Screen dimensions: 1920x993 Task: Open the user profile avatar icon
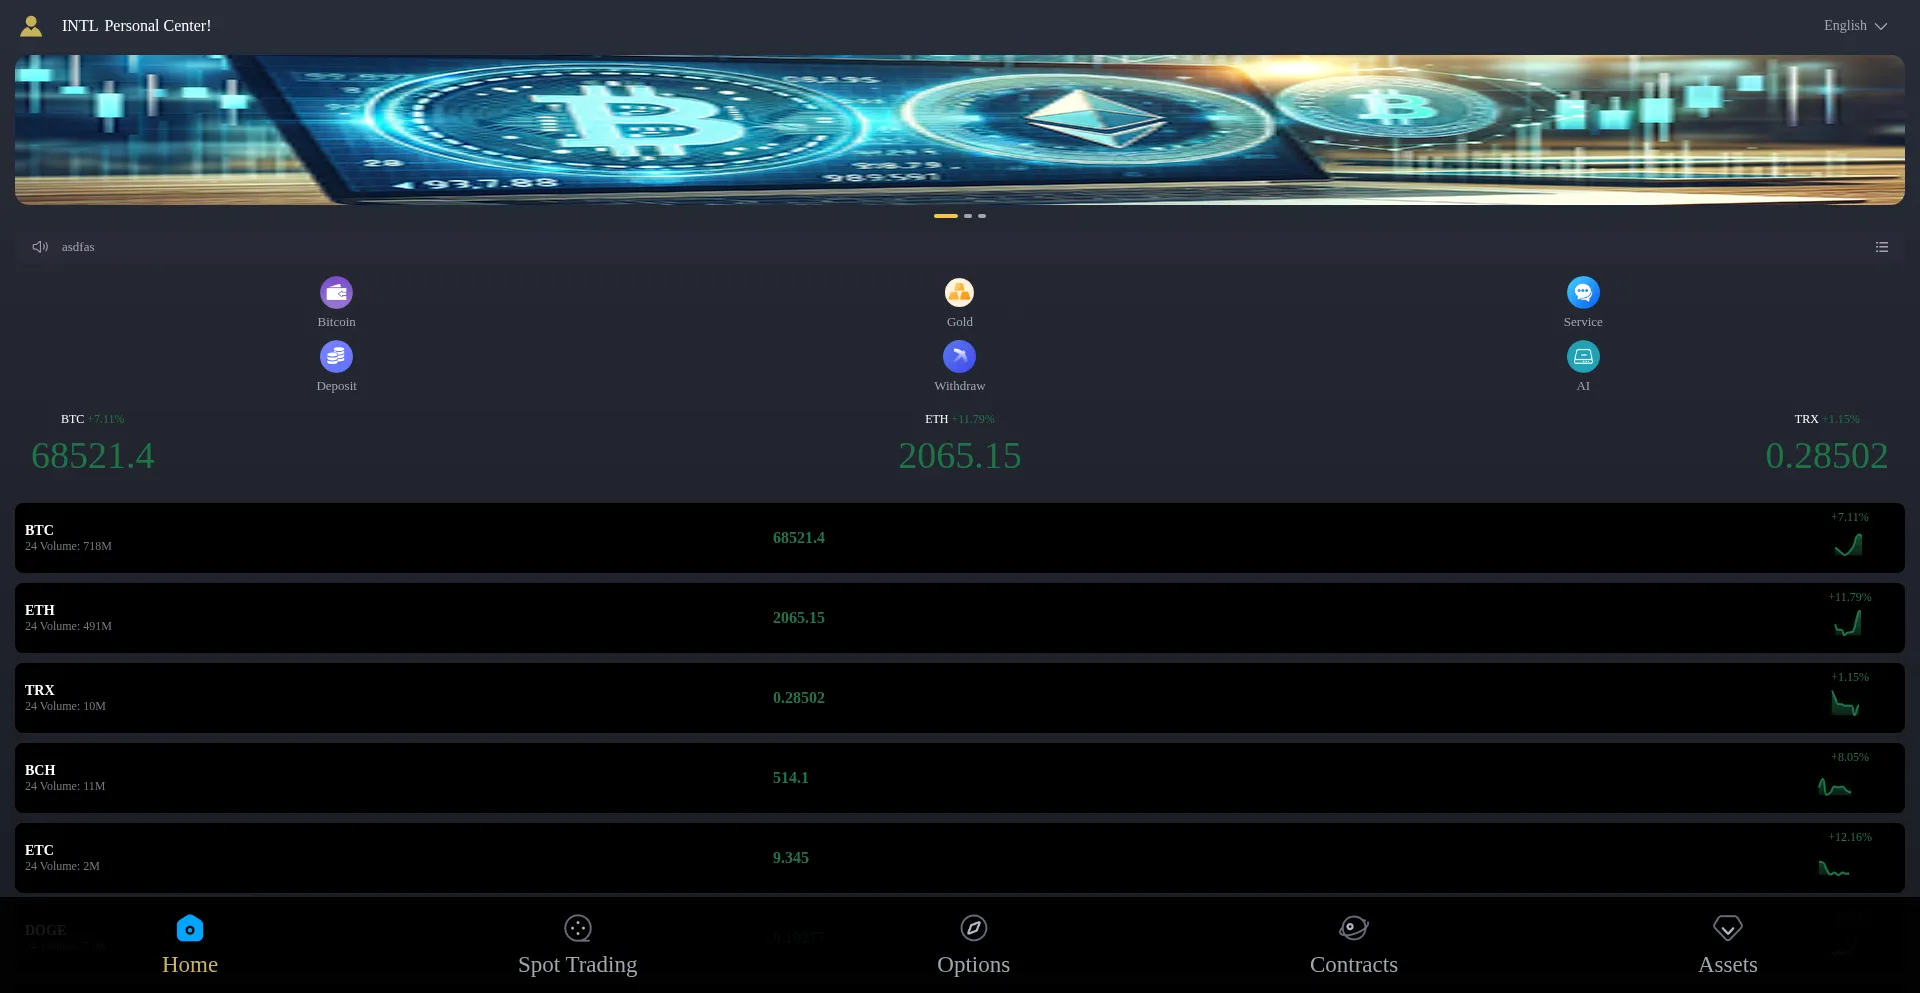point(31,26)
